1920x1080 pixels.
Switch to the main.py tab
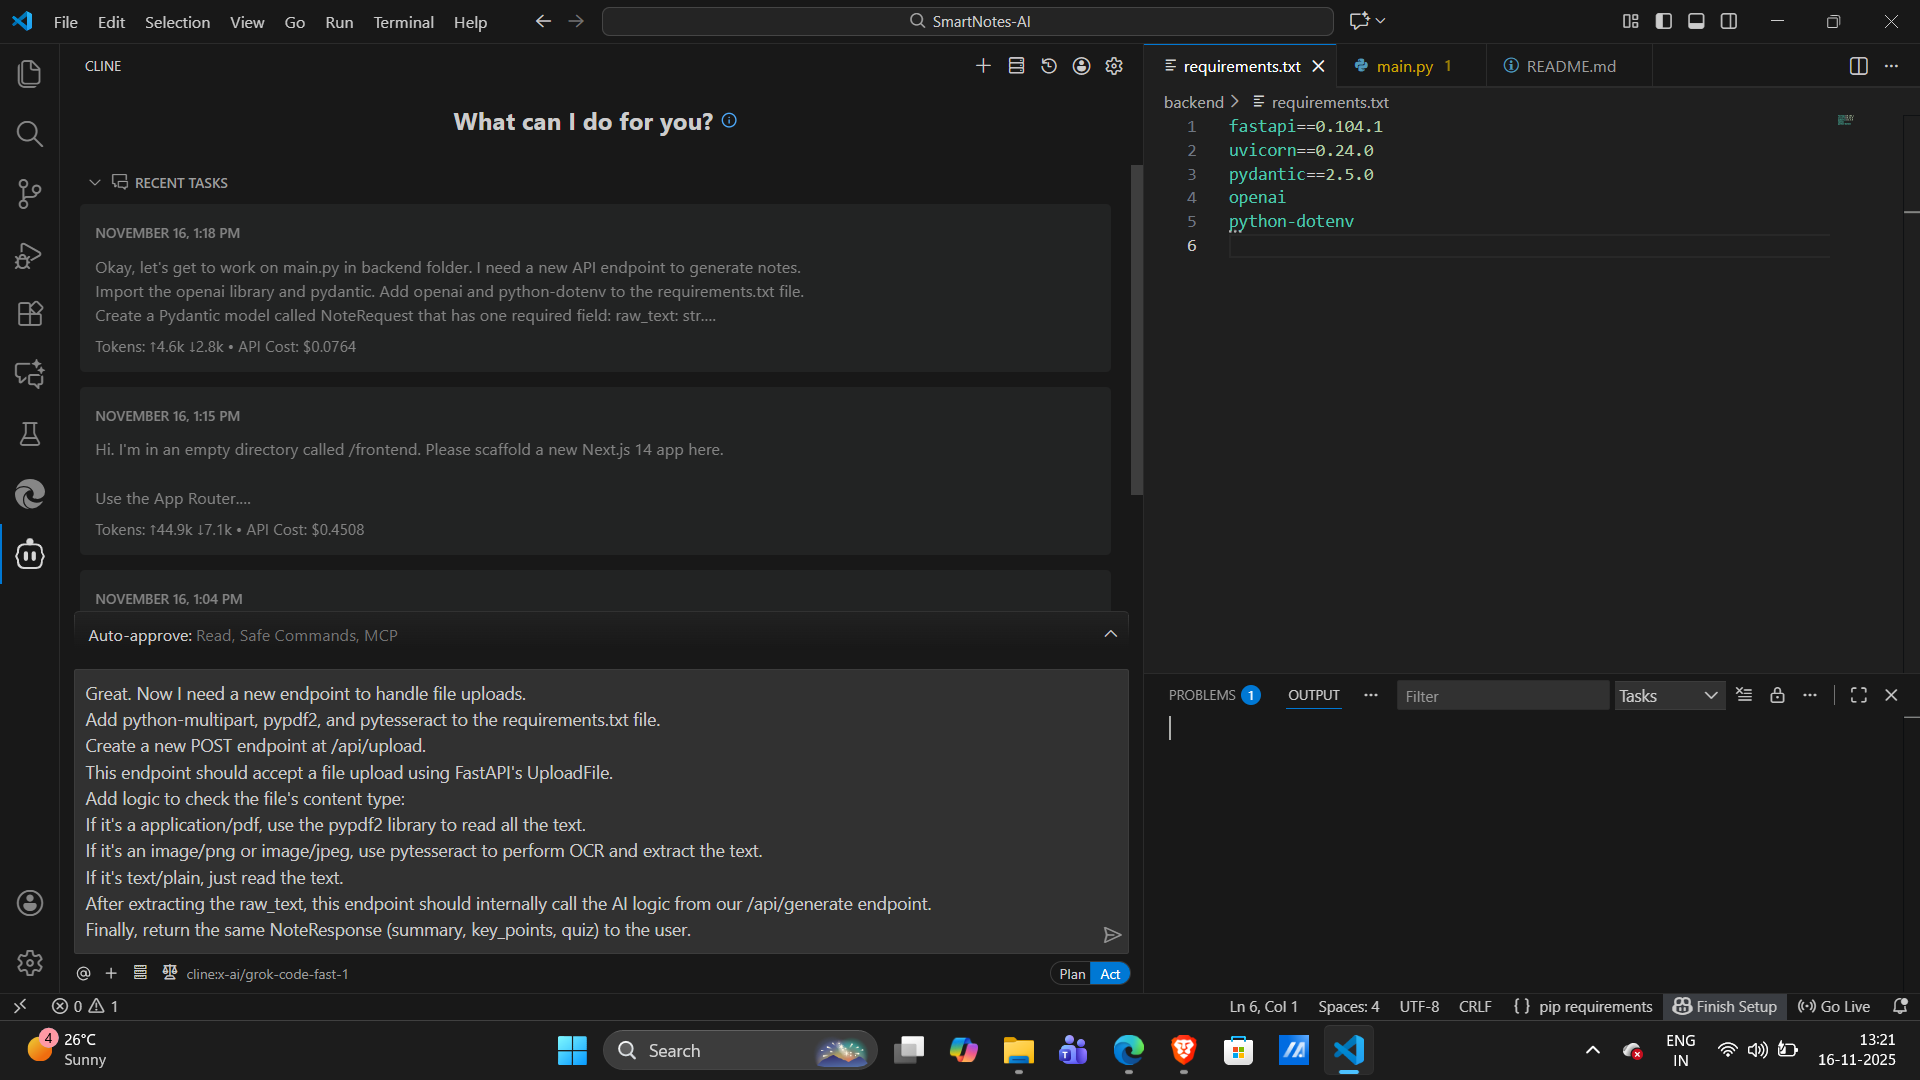(1404, 66)
